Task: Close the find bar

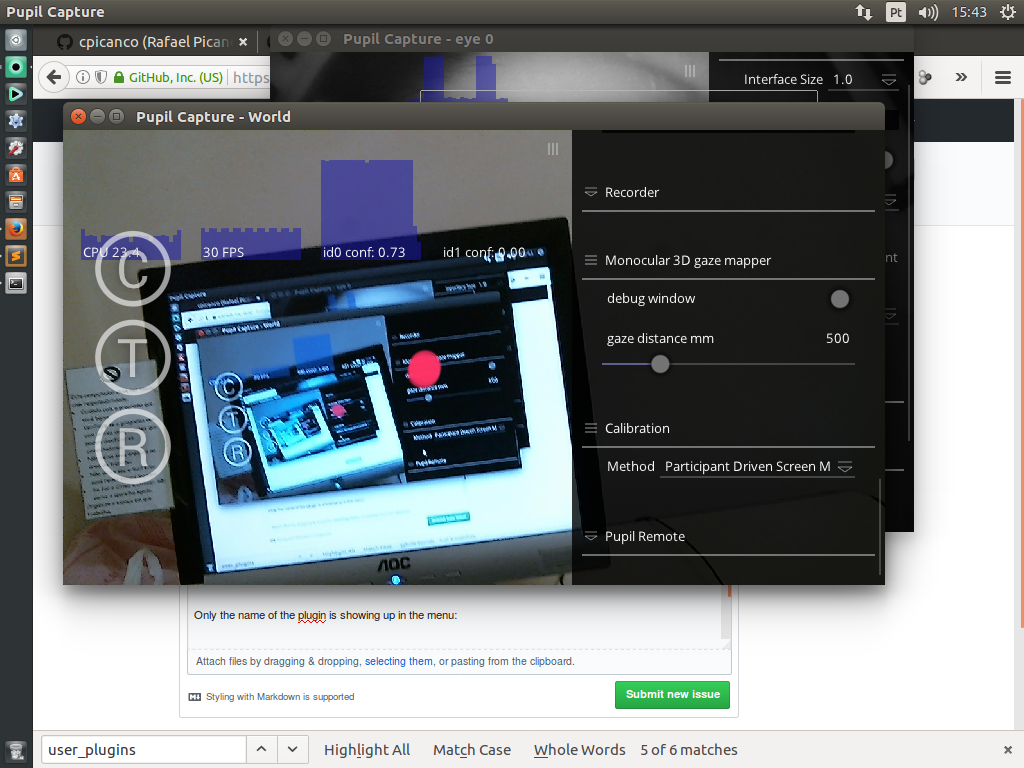Action: click(1008, 750)
